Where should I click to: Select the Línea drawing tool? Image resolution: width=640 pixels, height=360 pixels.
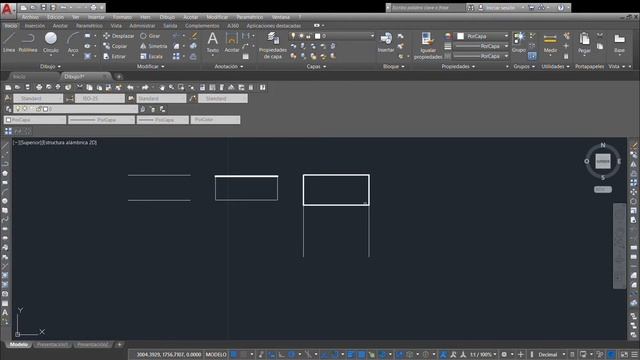(x=9, y=42)
